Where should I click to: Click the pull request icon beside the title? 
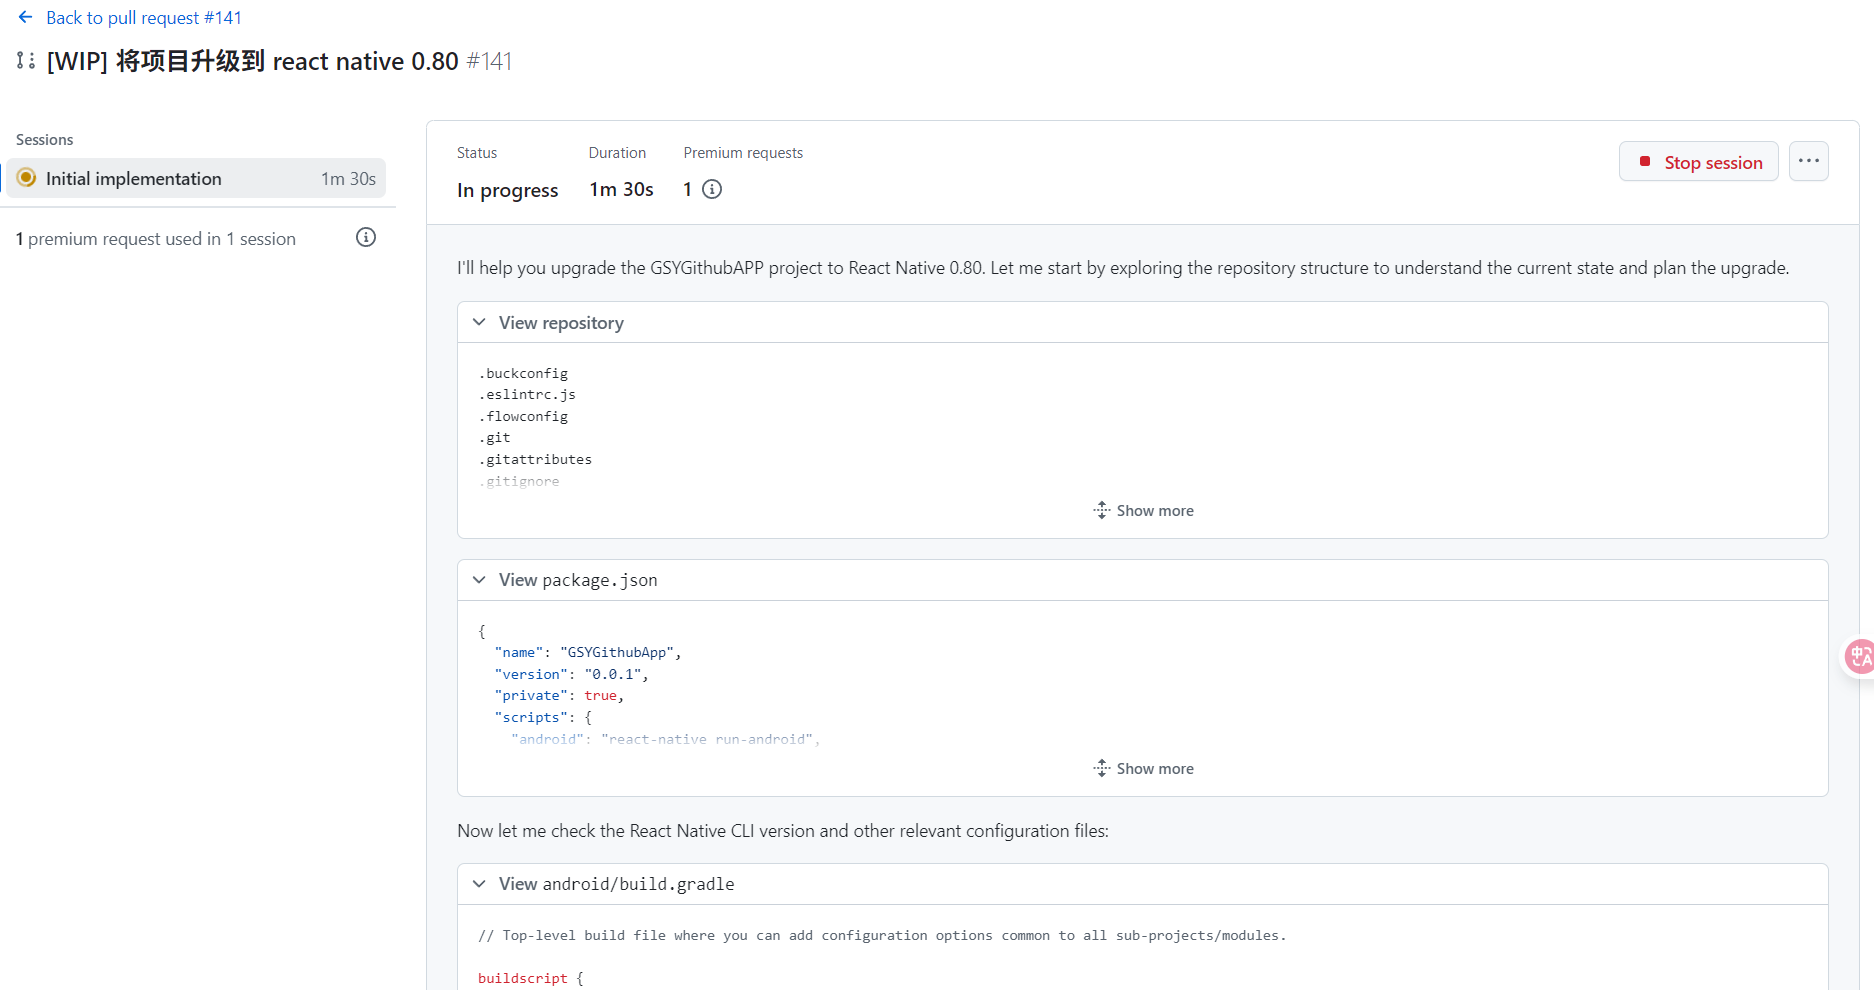(26, 61)
